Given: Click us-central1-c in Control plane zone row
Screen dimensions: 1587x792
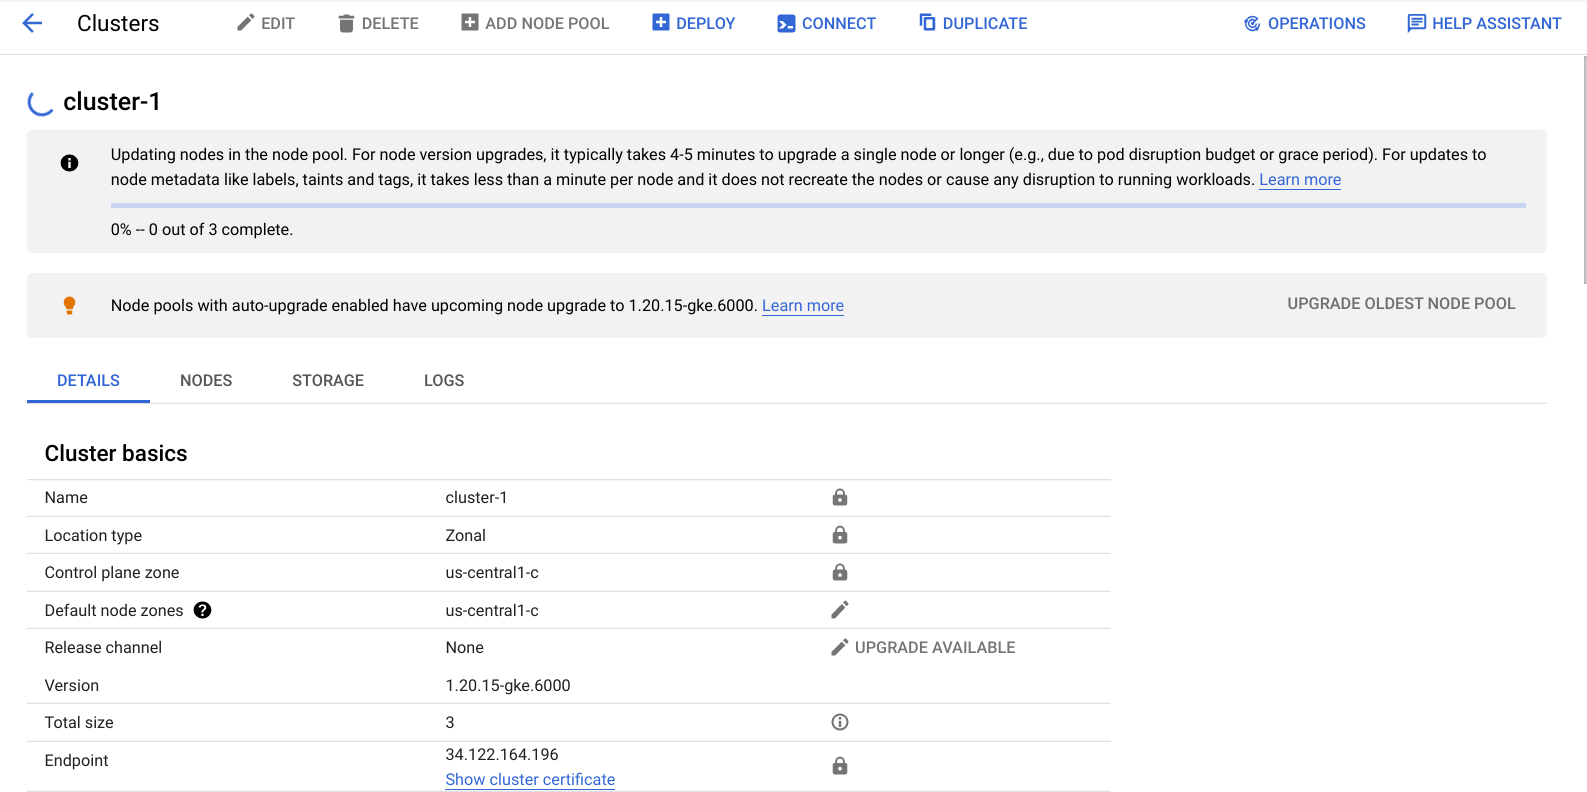Looking at the screenshot, I should click(x=492, y=573).
